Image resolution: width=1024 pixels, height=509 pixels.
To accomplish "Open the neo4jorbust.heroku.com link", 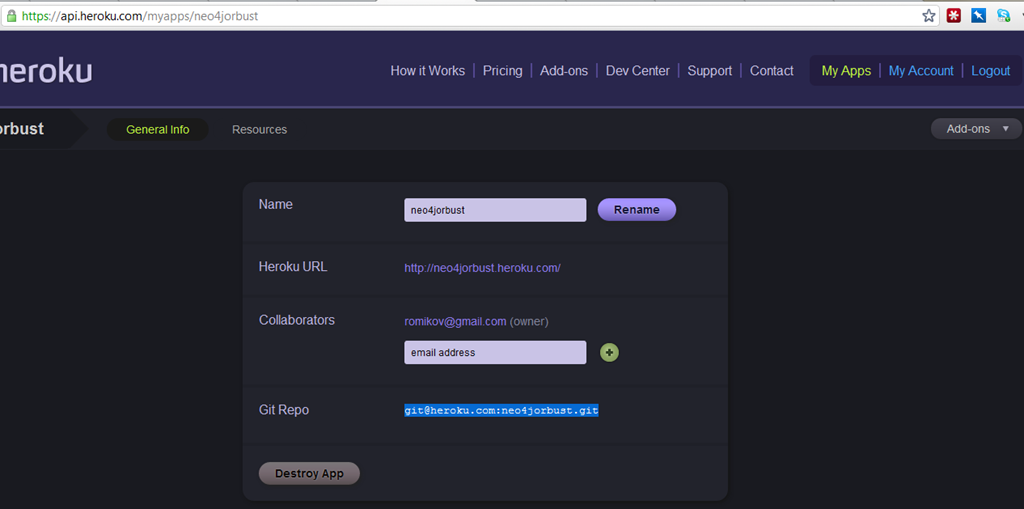I will (482, 268).
